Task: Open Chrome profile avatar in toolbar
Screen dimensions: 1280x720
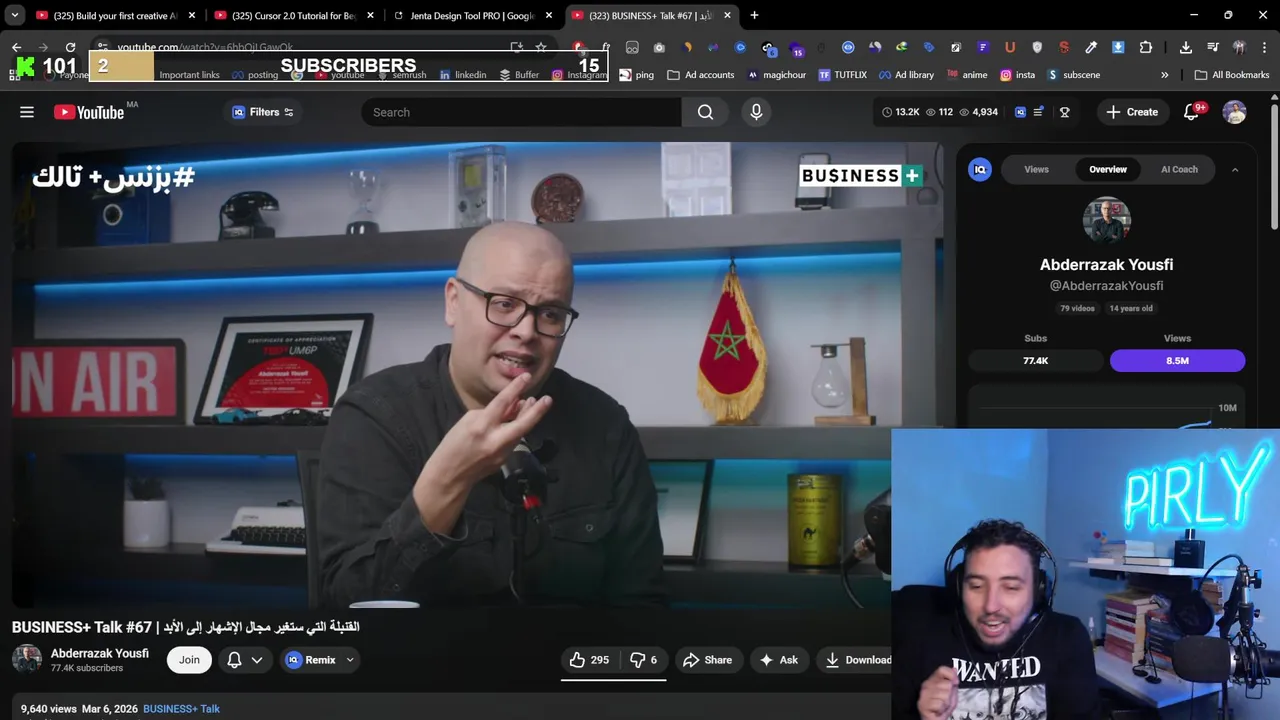Action: point(1239,47)
